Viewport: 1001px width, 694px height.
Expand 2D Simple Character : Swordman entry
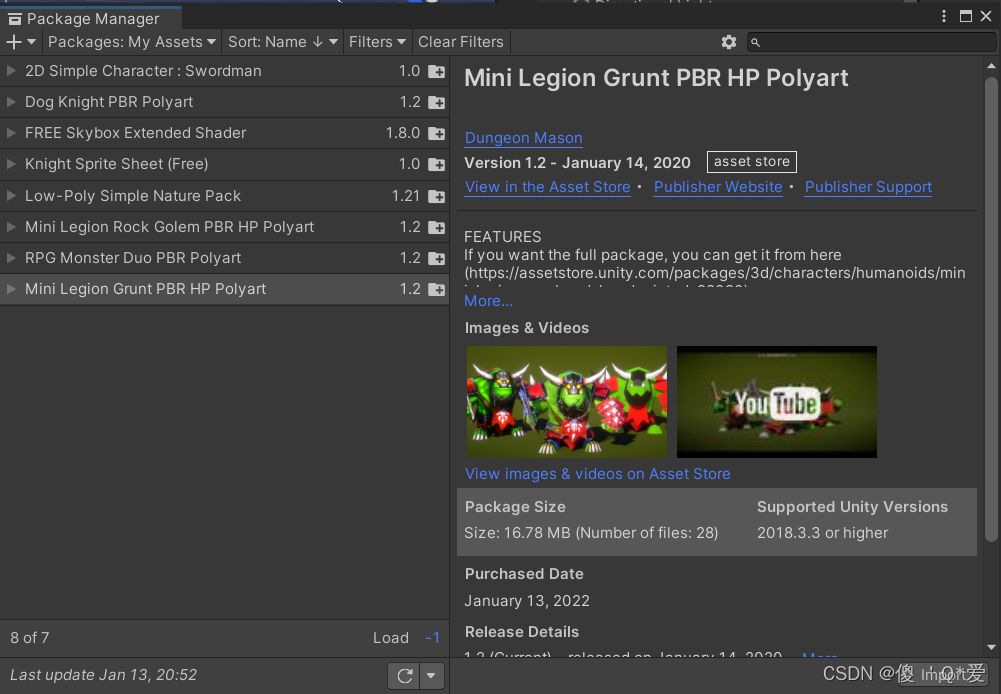11,71
